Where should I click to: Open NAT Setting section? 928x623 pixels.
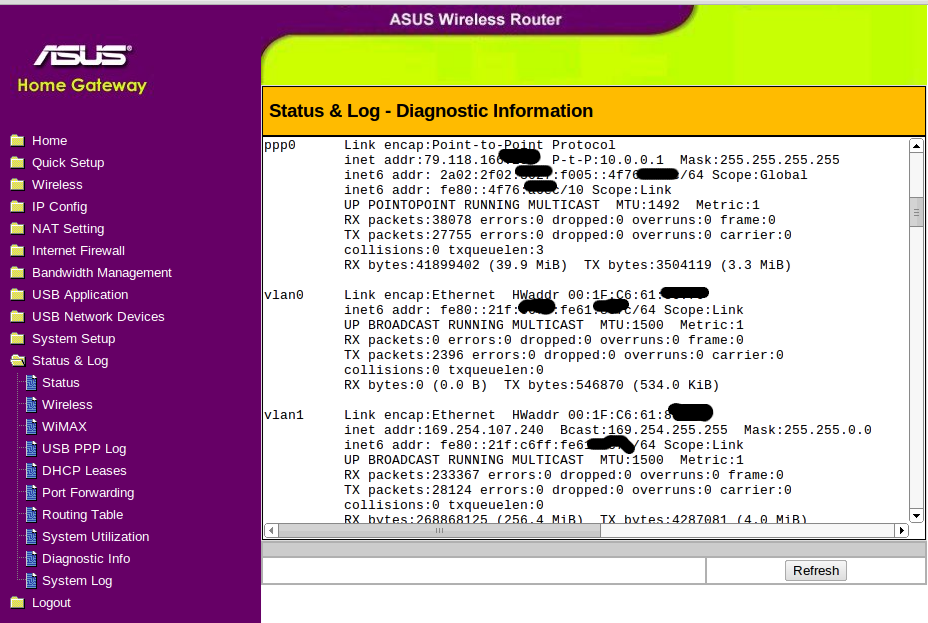(x=68, y=228)
